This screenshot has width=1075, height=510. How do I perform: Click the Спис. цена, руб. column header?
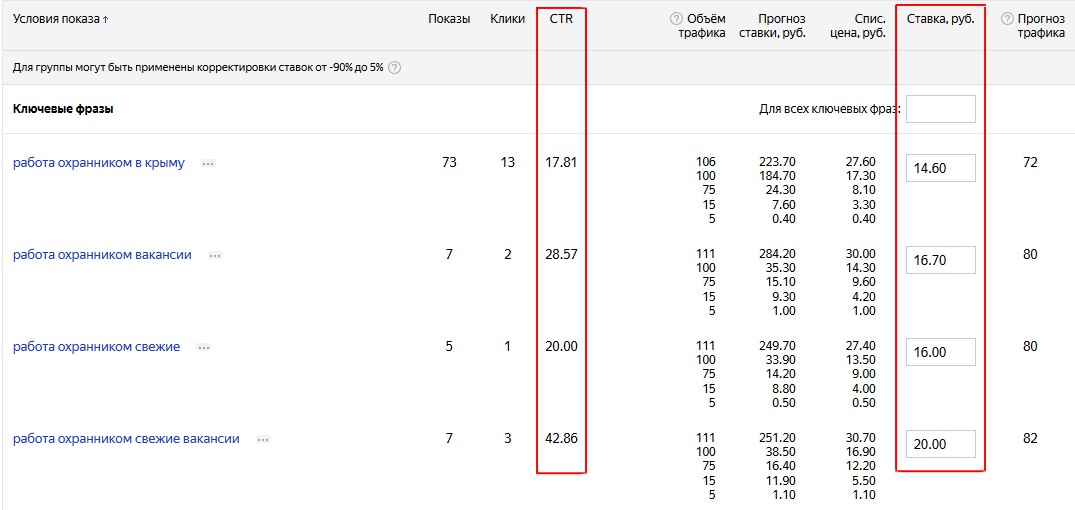pos(858,25)
